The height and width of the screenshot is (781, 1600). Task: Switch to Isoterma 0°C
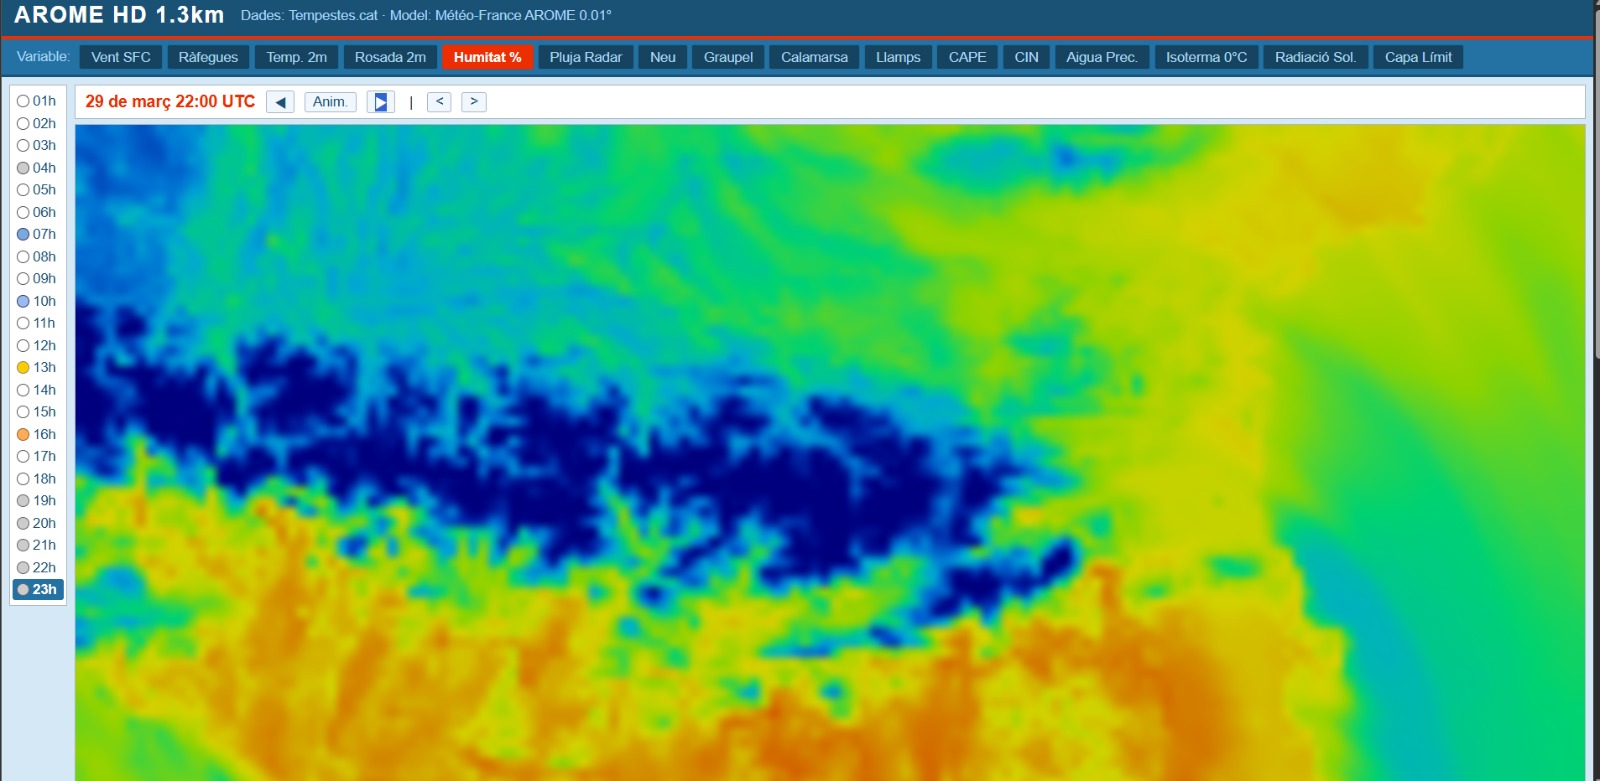click(x=1206, y=57)
